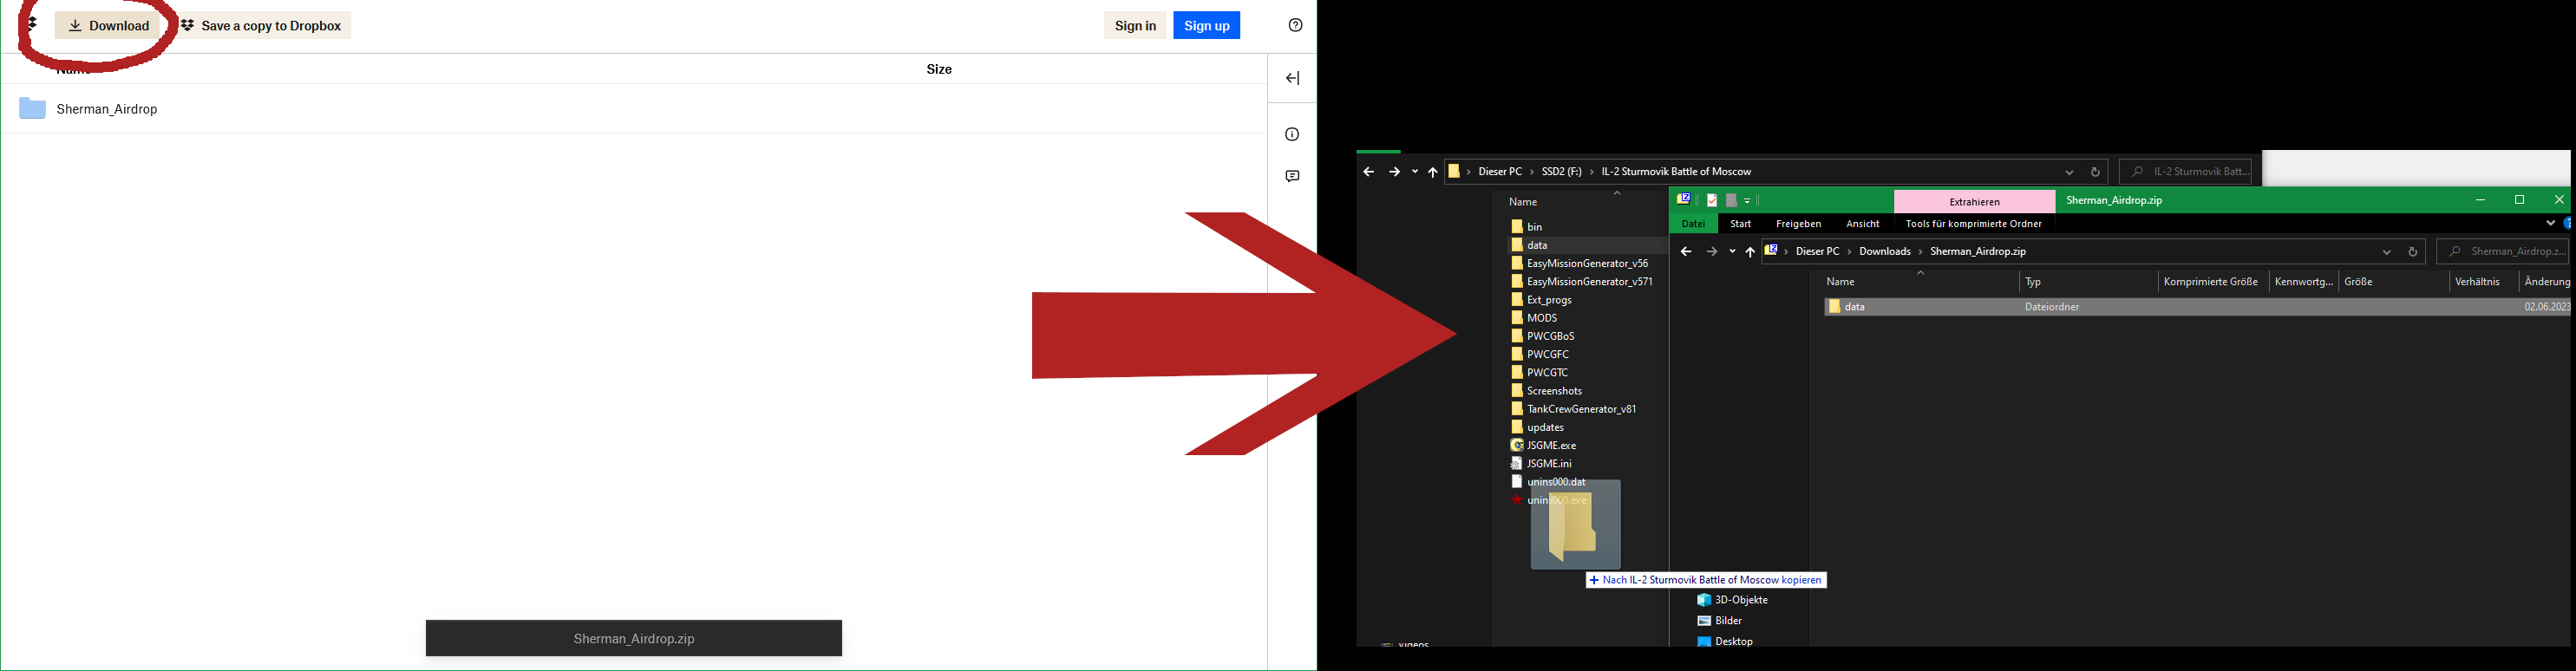Viewport: 2576px width, 671px height.
Task: Click the JSGME.ini settings file icon
Action: [1517, 463]
